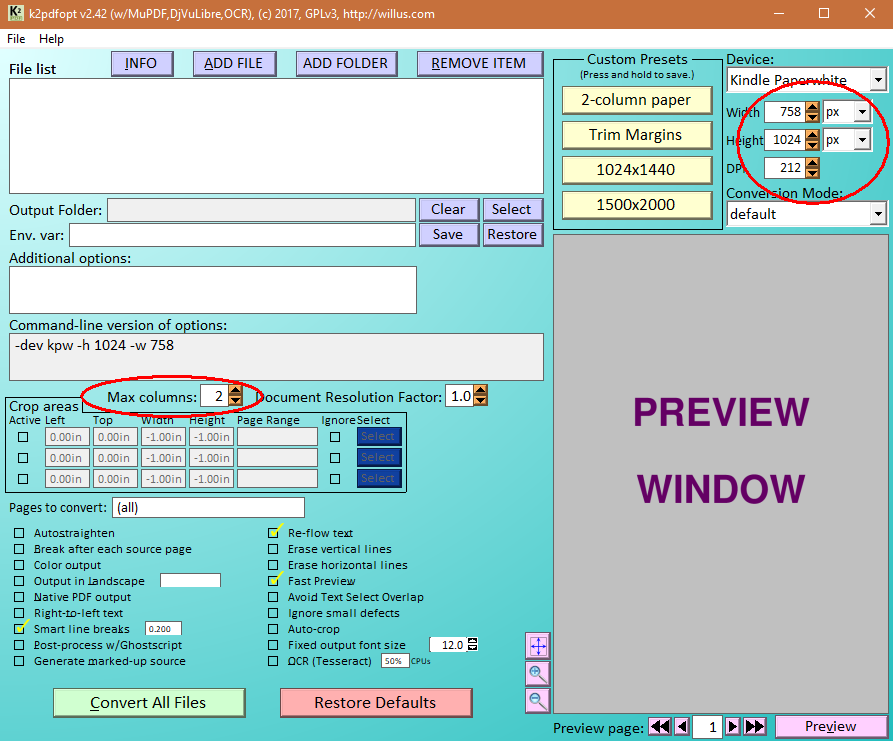The image size is (893, 741).
Task: Click the Preview page number field
Action: pos(707,727)
